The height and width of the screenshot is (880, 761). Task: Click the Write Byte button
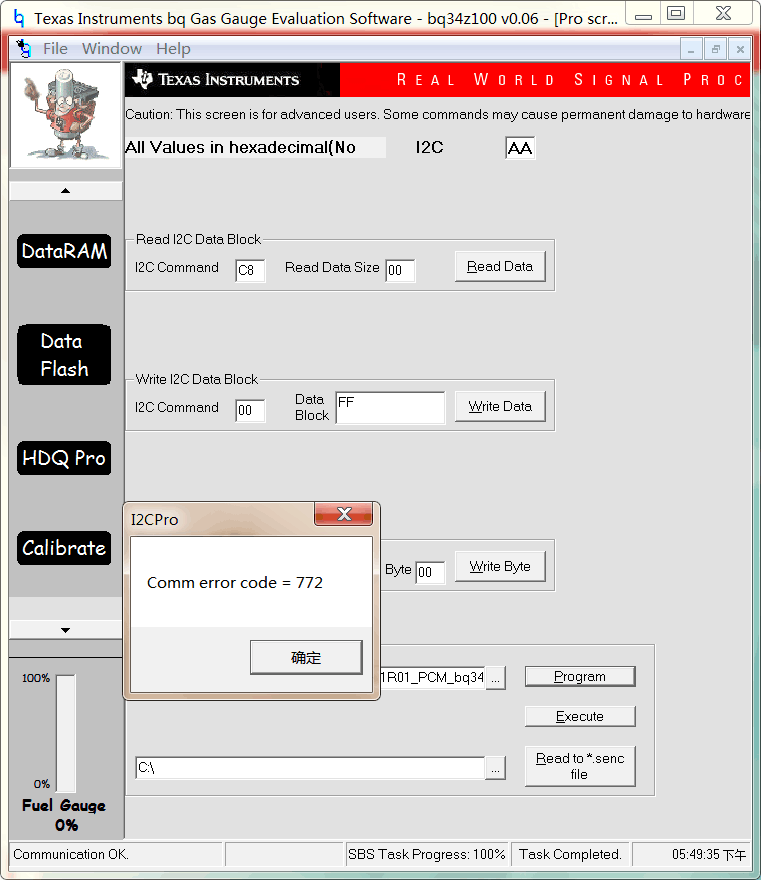[x=500, y=566]
